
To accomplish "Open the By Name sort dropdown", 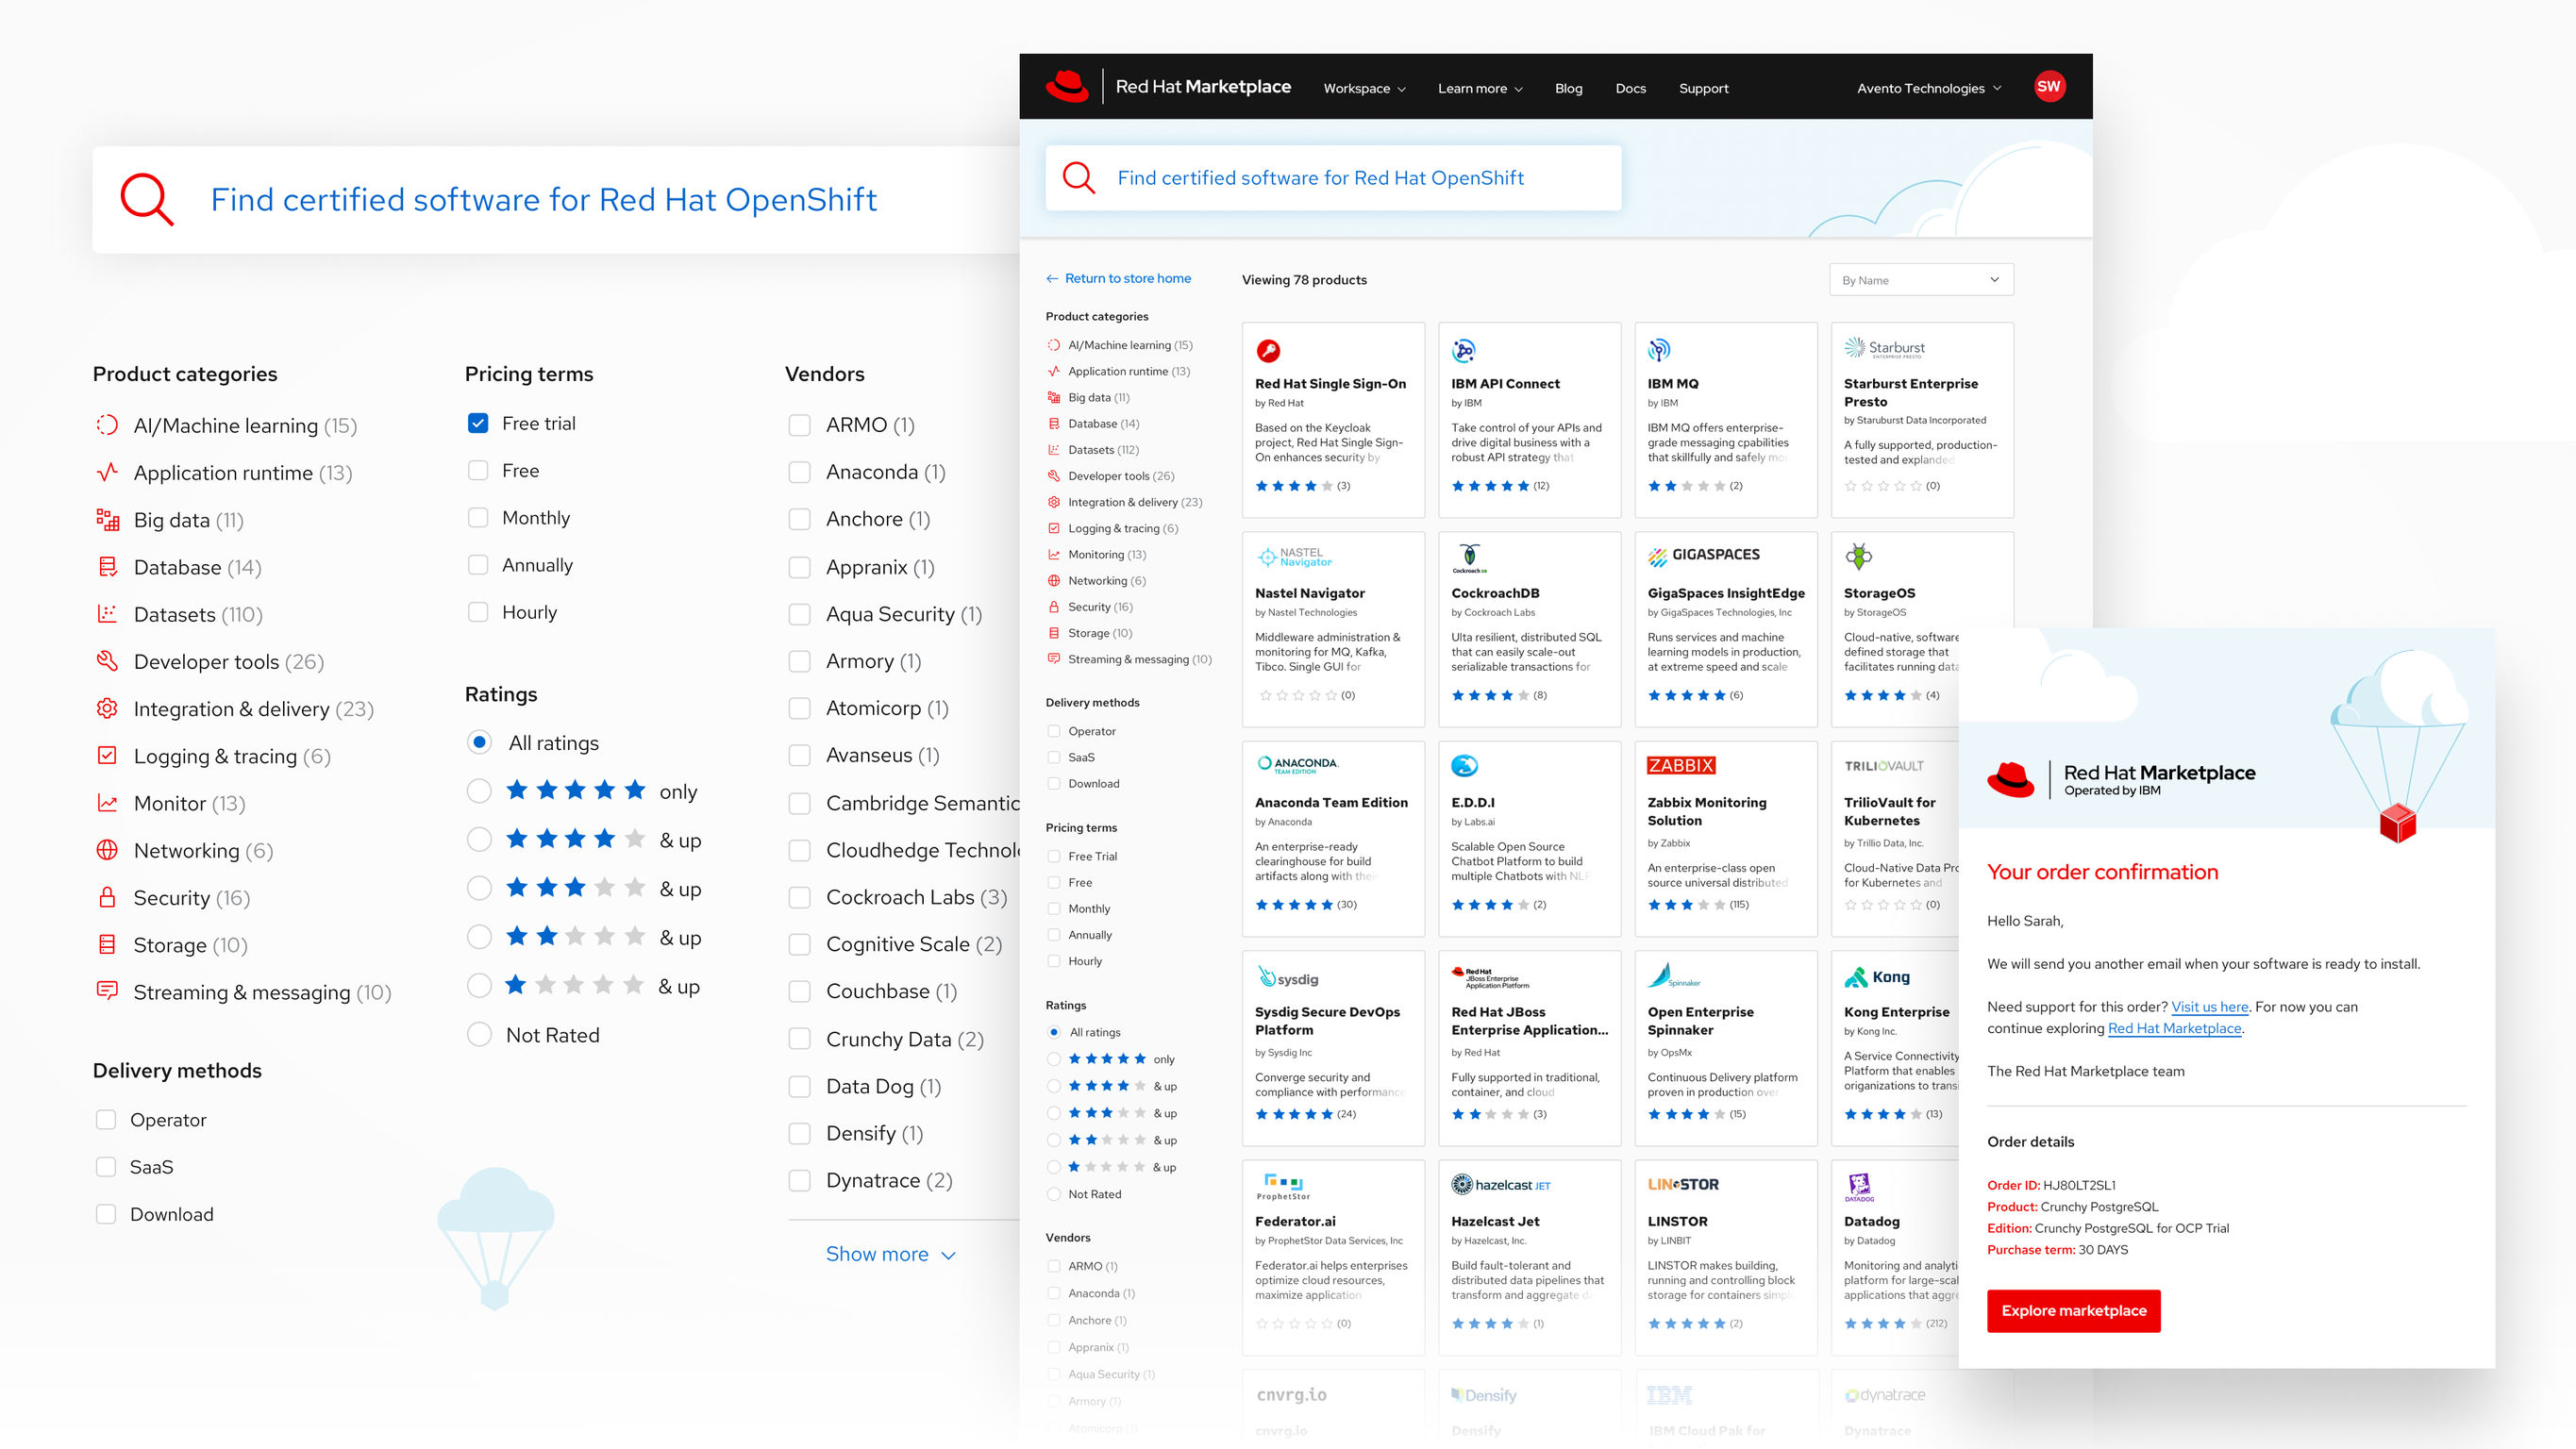I will coord(1920,279).
